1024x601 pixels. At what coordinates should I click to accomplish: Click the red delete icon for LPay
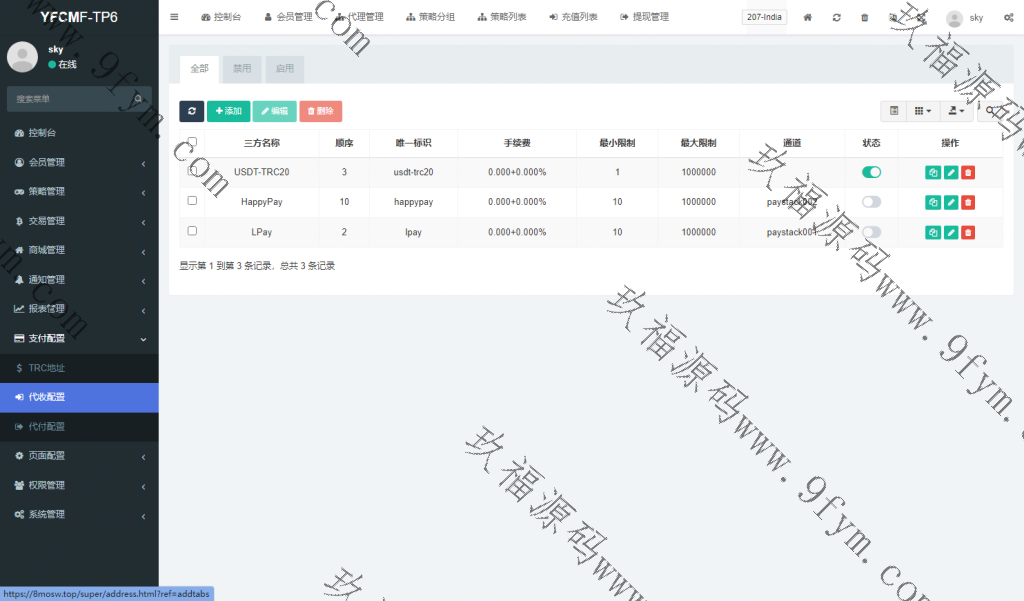968,232
